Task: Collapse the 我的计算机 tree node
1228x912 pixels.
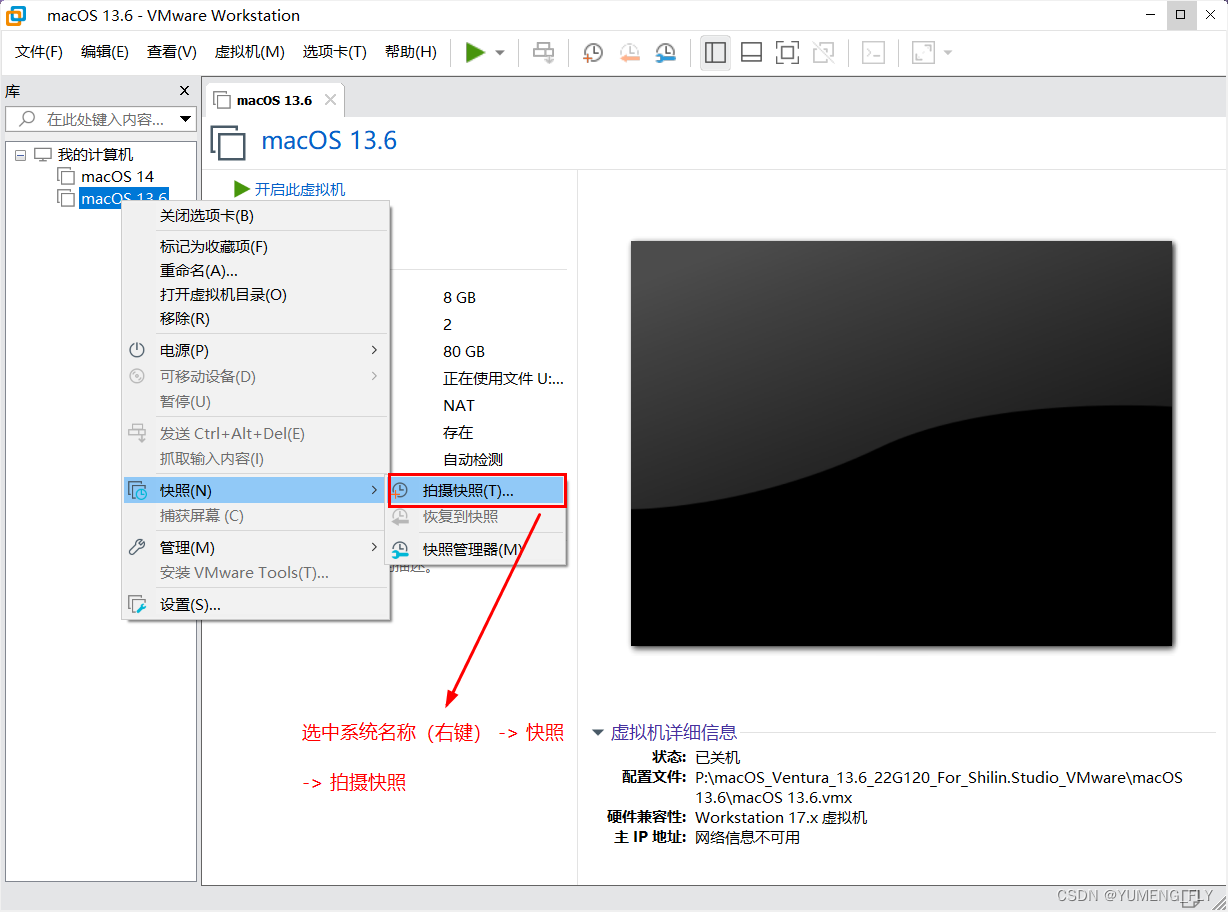Action: 20,155
